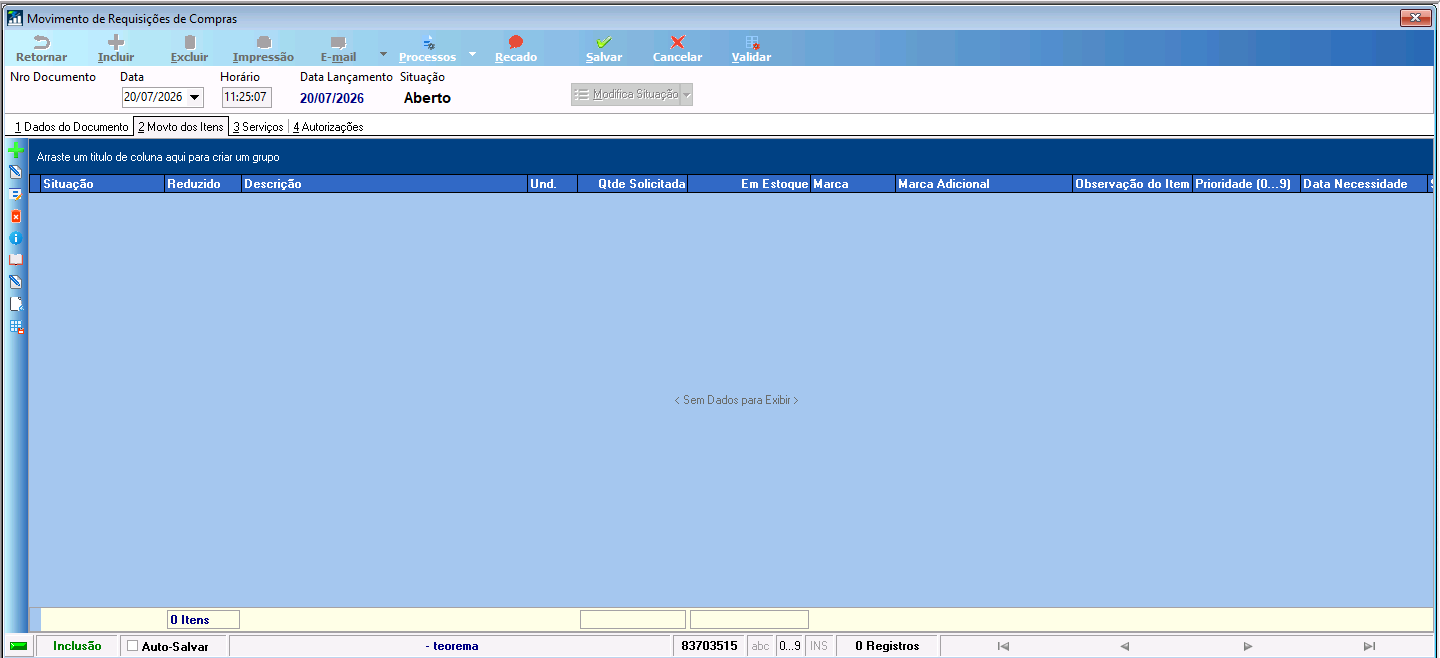
Task: Open the 4 Autorizações tab
Action: [328, 127]
